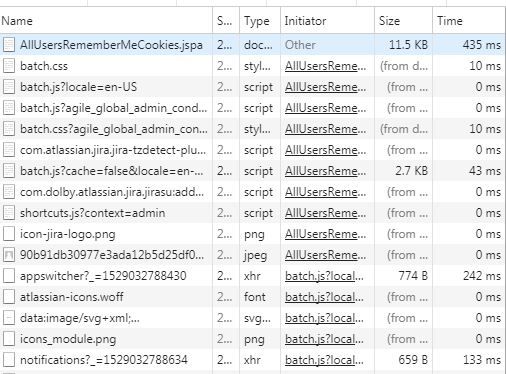Select the notifications?_=1529032788634 request
This screenshot has width=506, height=374.
click(x=253, y=360)
